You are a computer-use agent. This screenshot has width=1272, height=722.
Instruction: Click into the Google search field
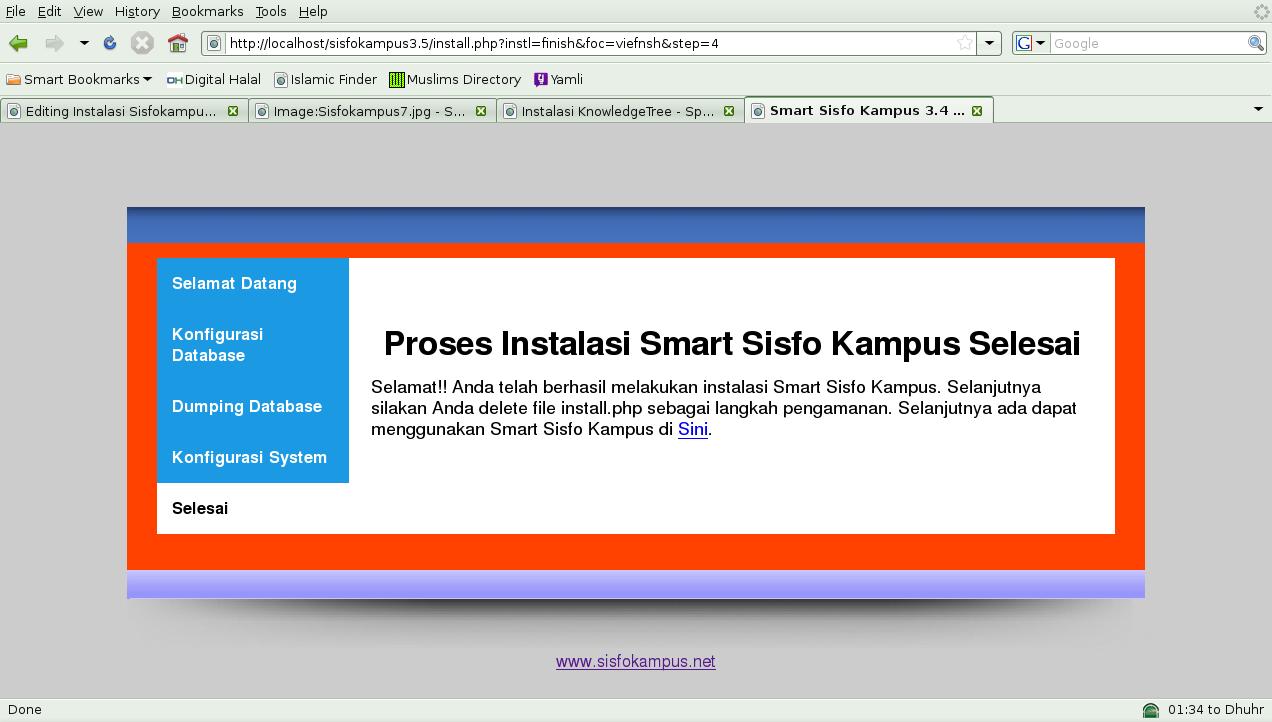1148,43
